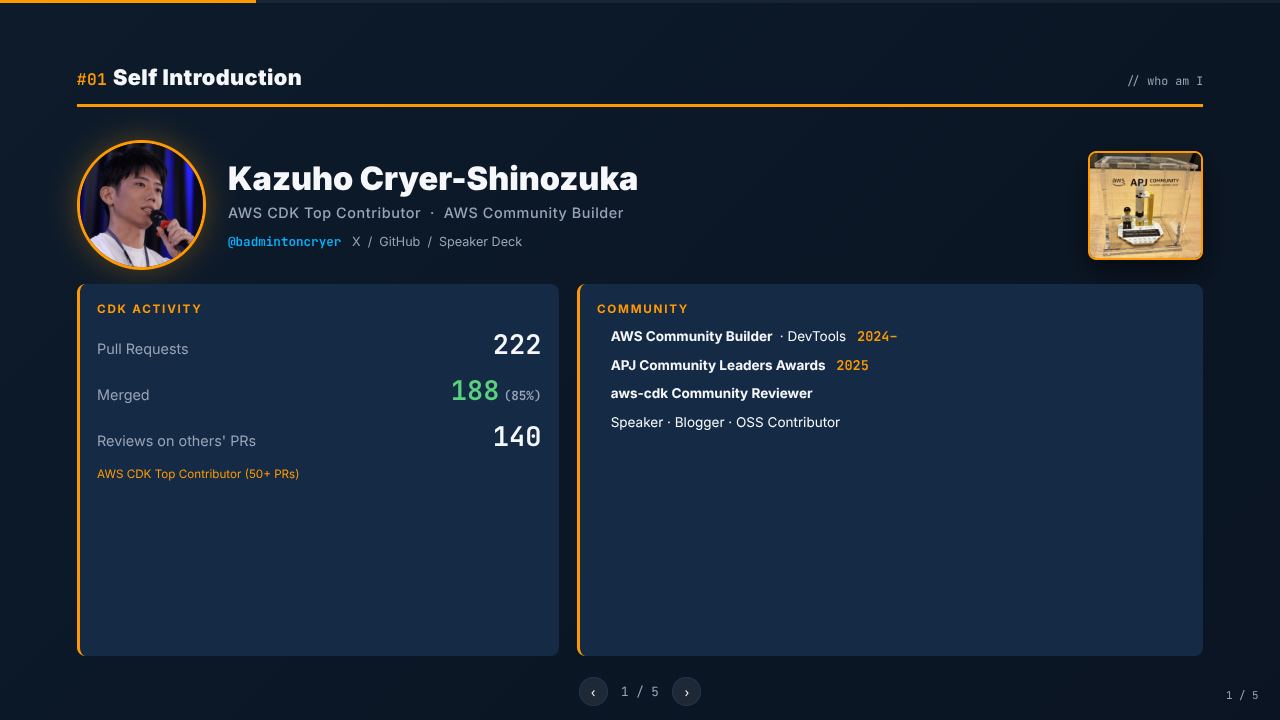Go to the previous slide arrow

click(x=593, y=692)
